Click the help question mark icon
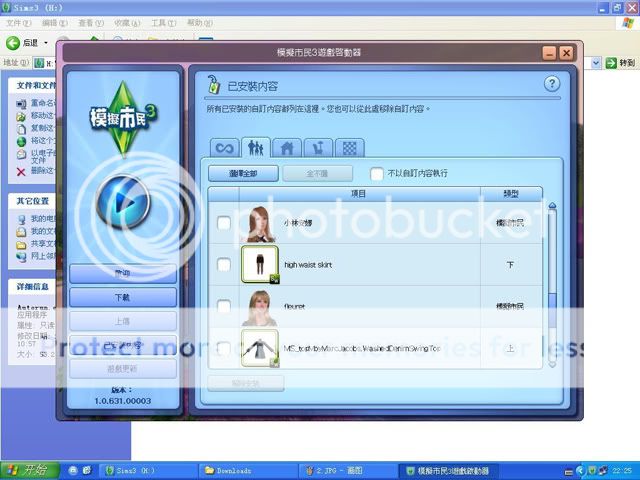Viewport: 640px width, 480px height. [552, 84]
